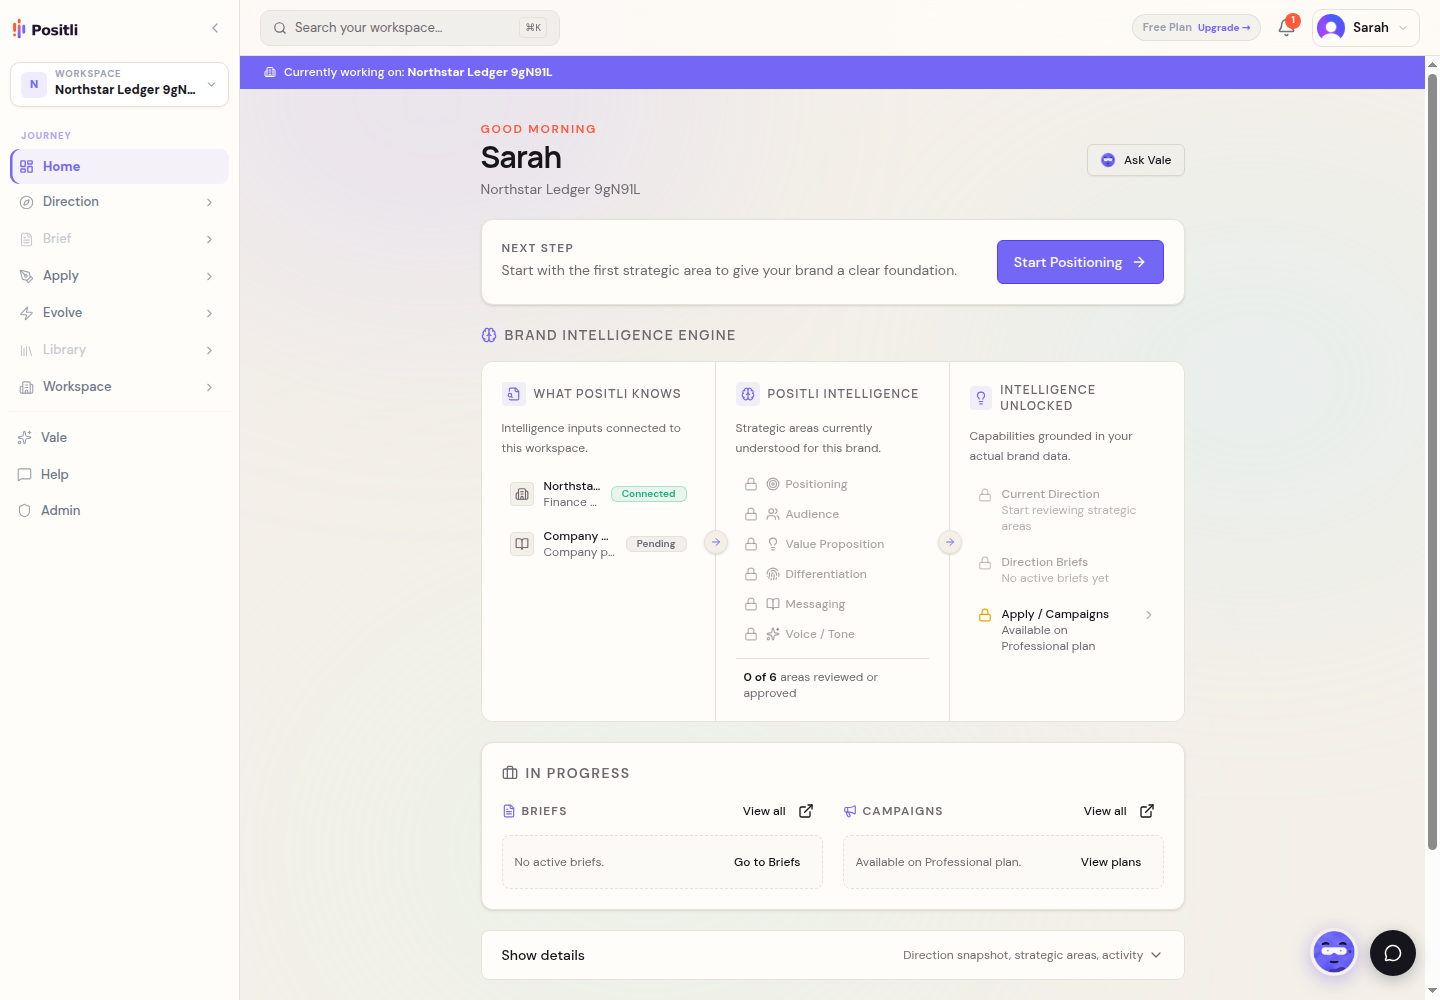Expand the Workspace menu chevron
Screen dimensions: 1440x1000
[x=209, y=387]
